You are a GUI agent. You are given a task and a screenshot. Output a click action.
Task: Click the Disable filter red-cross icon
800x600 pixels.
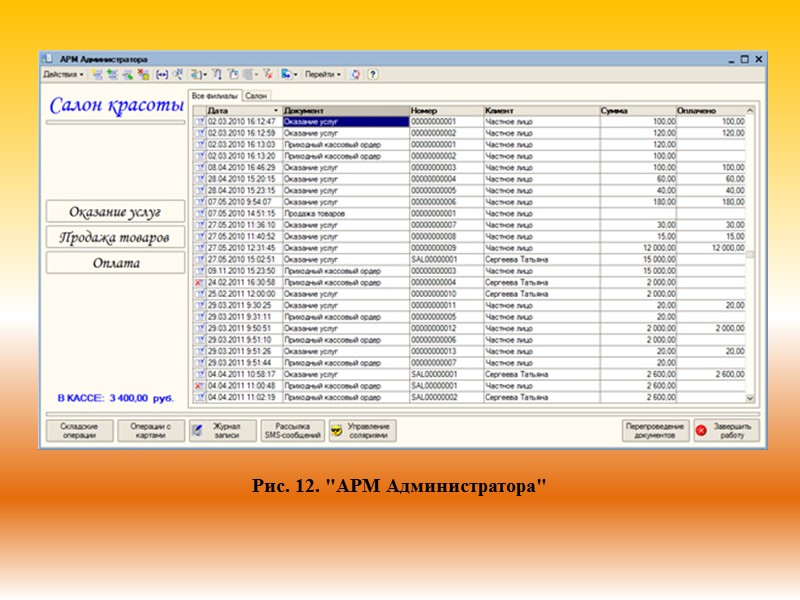coord(268,74)
